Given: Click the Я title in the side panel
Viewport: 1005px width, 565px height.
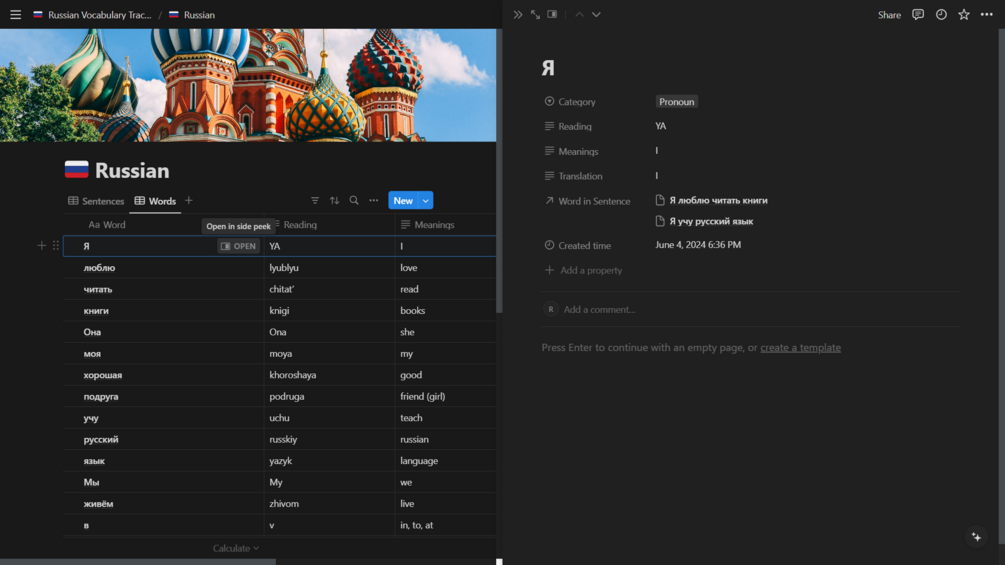Looking at the screenshot, I should 548,67.
